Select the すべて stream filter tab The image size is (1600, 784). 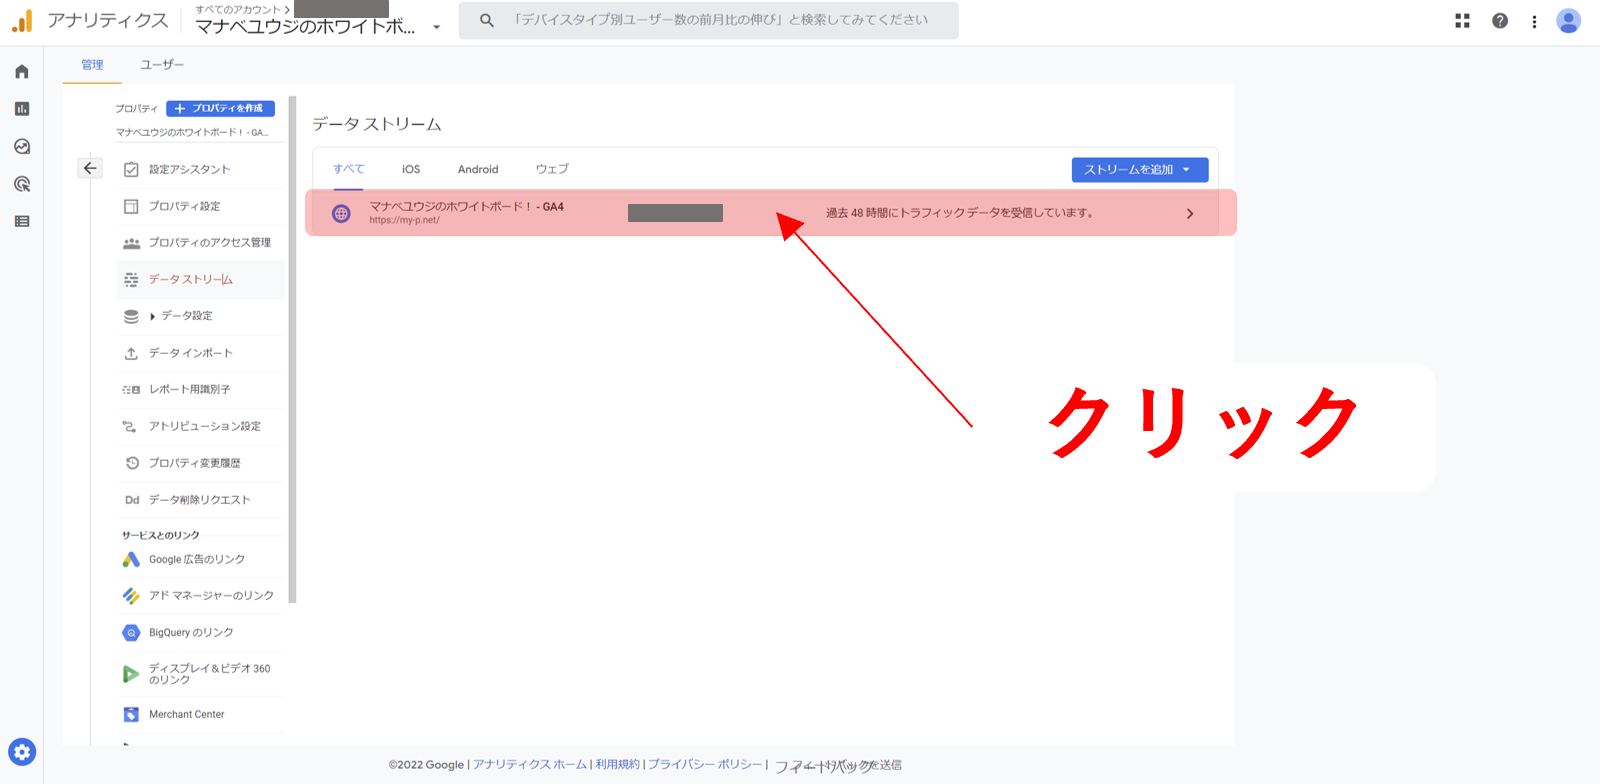pos(348,169)
